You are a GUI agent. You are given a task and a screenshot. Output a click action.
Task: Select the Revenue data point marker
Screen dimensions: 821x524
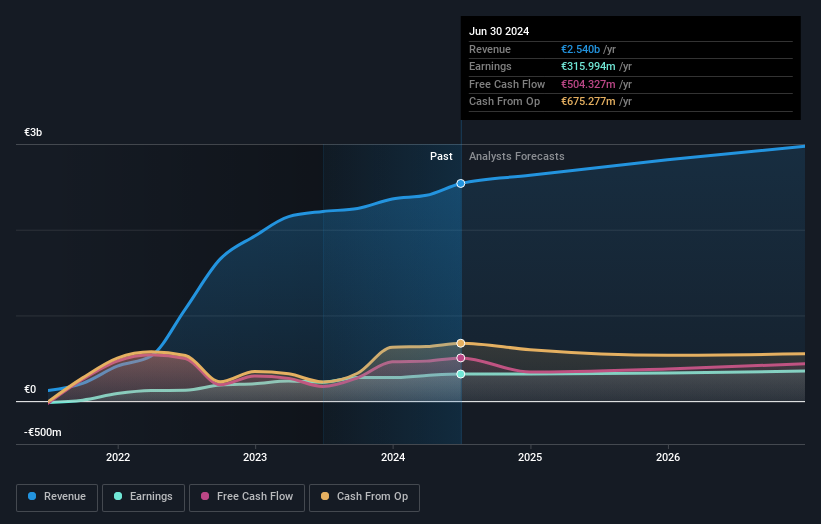click(x=461, y=183)
